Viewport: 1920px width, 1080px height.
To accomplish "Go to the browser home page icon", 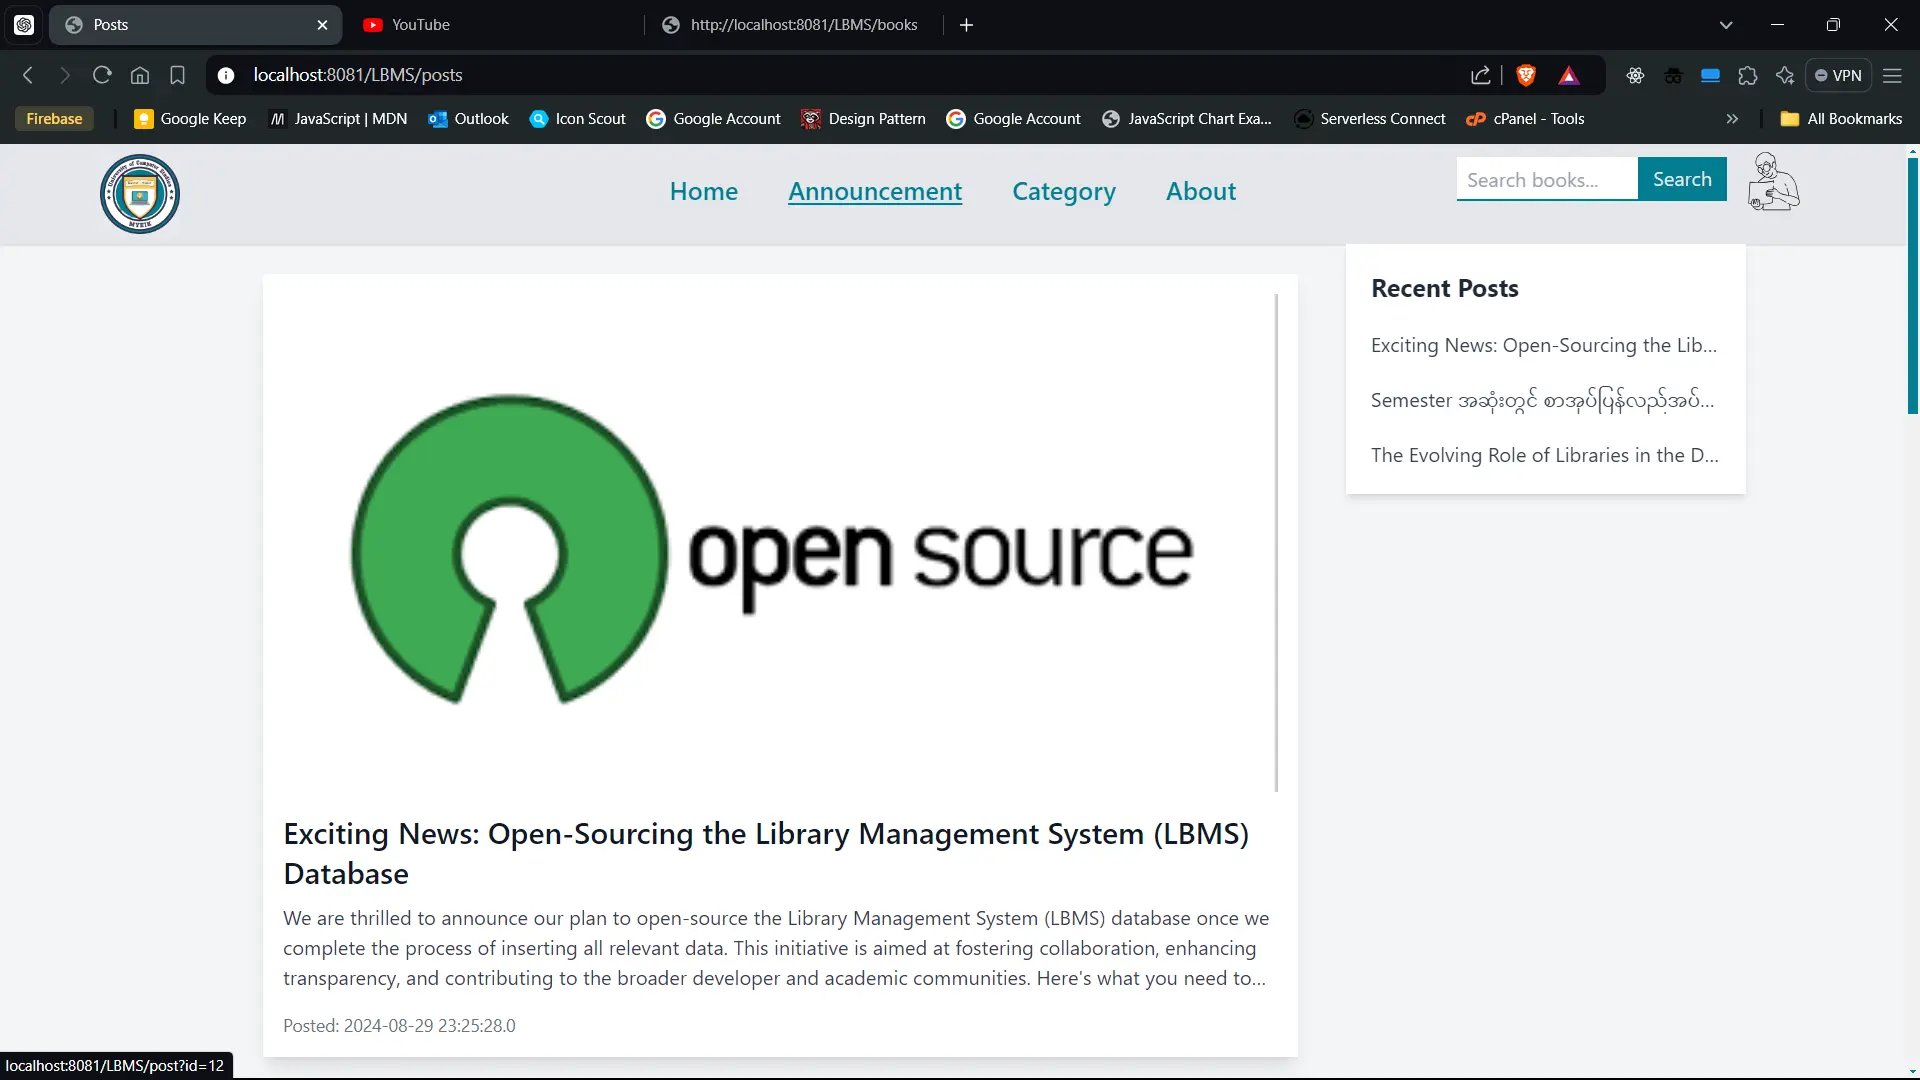I will [140, 75].
